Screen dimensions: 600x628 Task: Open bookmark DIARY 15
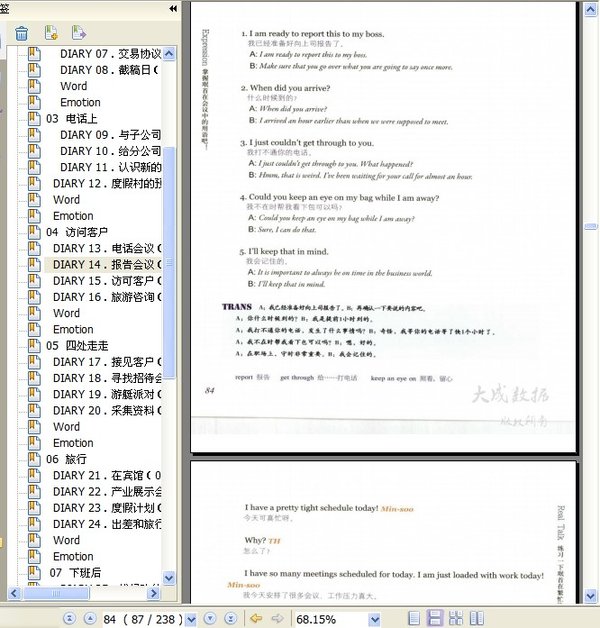tap(107, 281)
